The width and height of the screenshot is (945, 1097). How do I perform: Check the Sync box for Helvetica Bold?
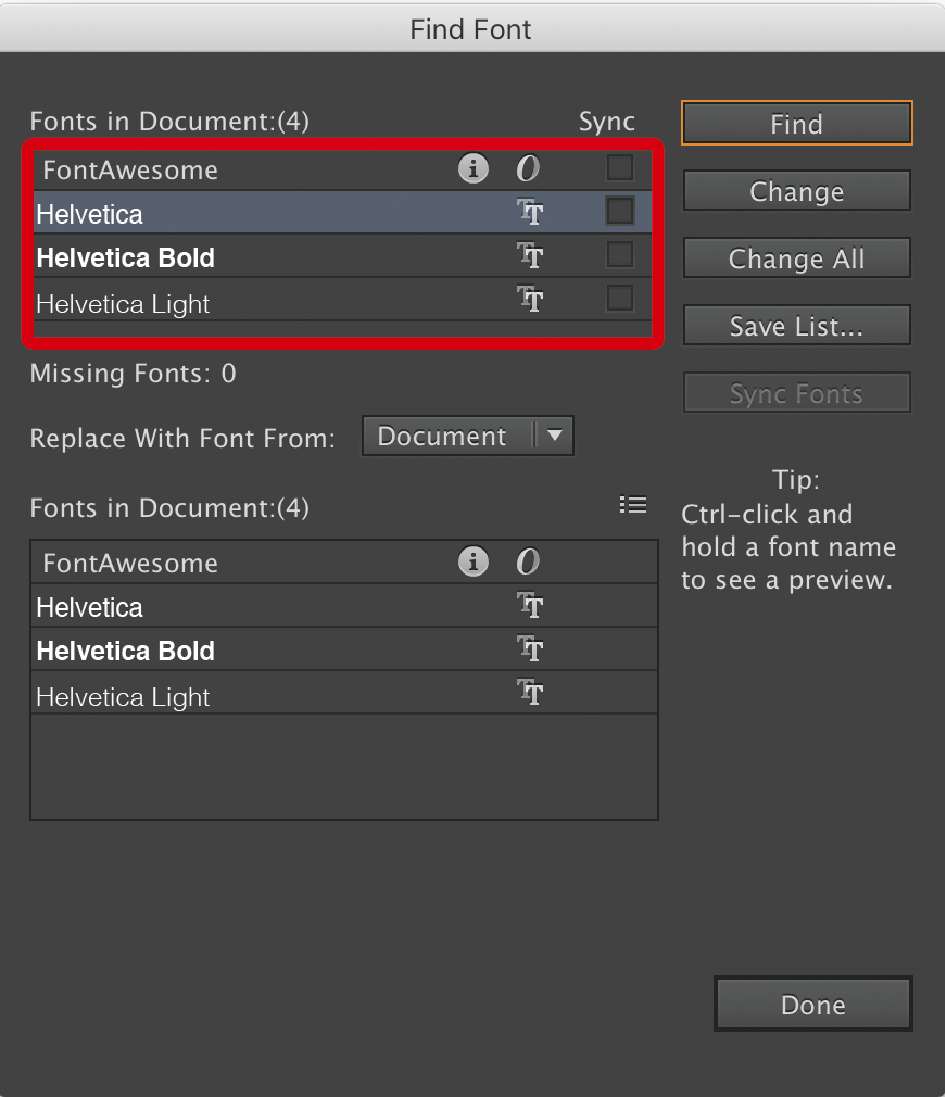pyautogui.click(x=620, y=255)
